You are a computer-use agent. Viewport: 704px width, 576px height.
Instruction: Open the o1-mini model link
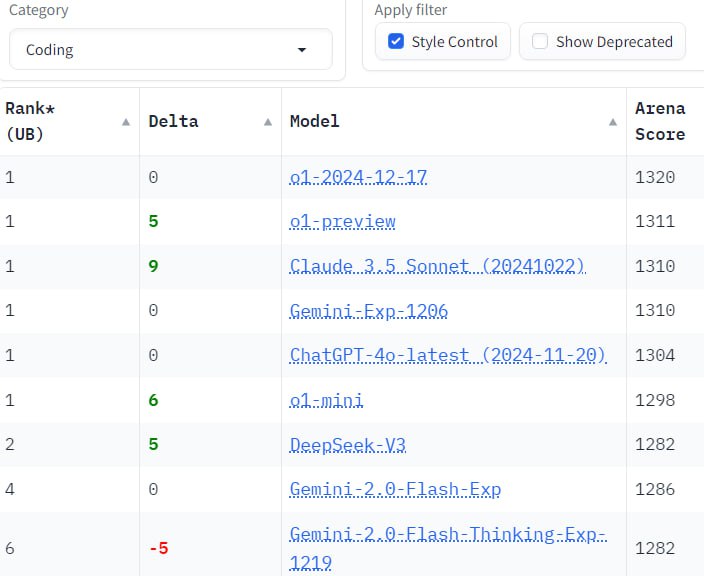[x=326, y=400]
